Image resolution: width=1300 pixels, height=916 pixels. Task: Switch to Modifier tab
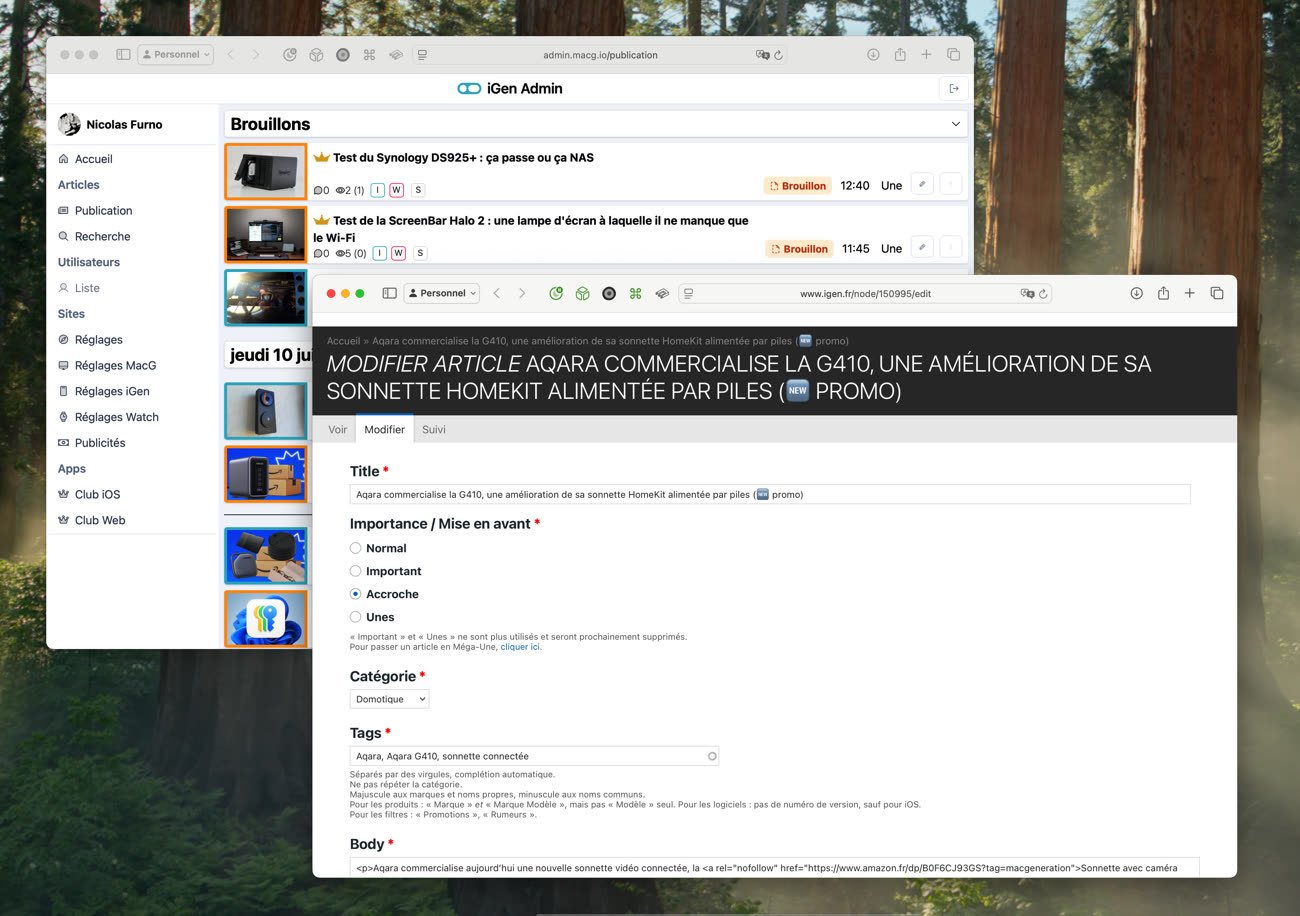click(385, 429)
